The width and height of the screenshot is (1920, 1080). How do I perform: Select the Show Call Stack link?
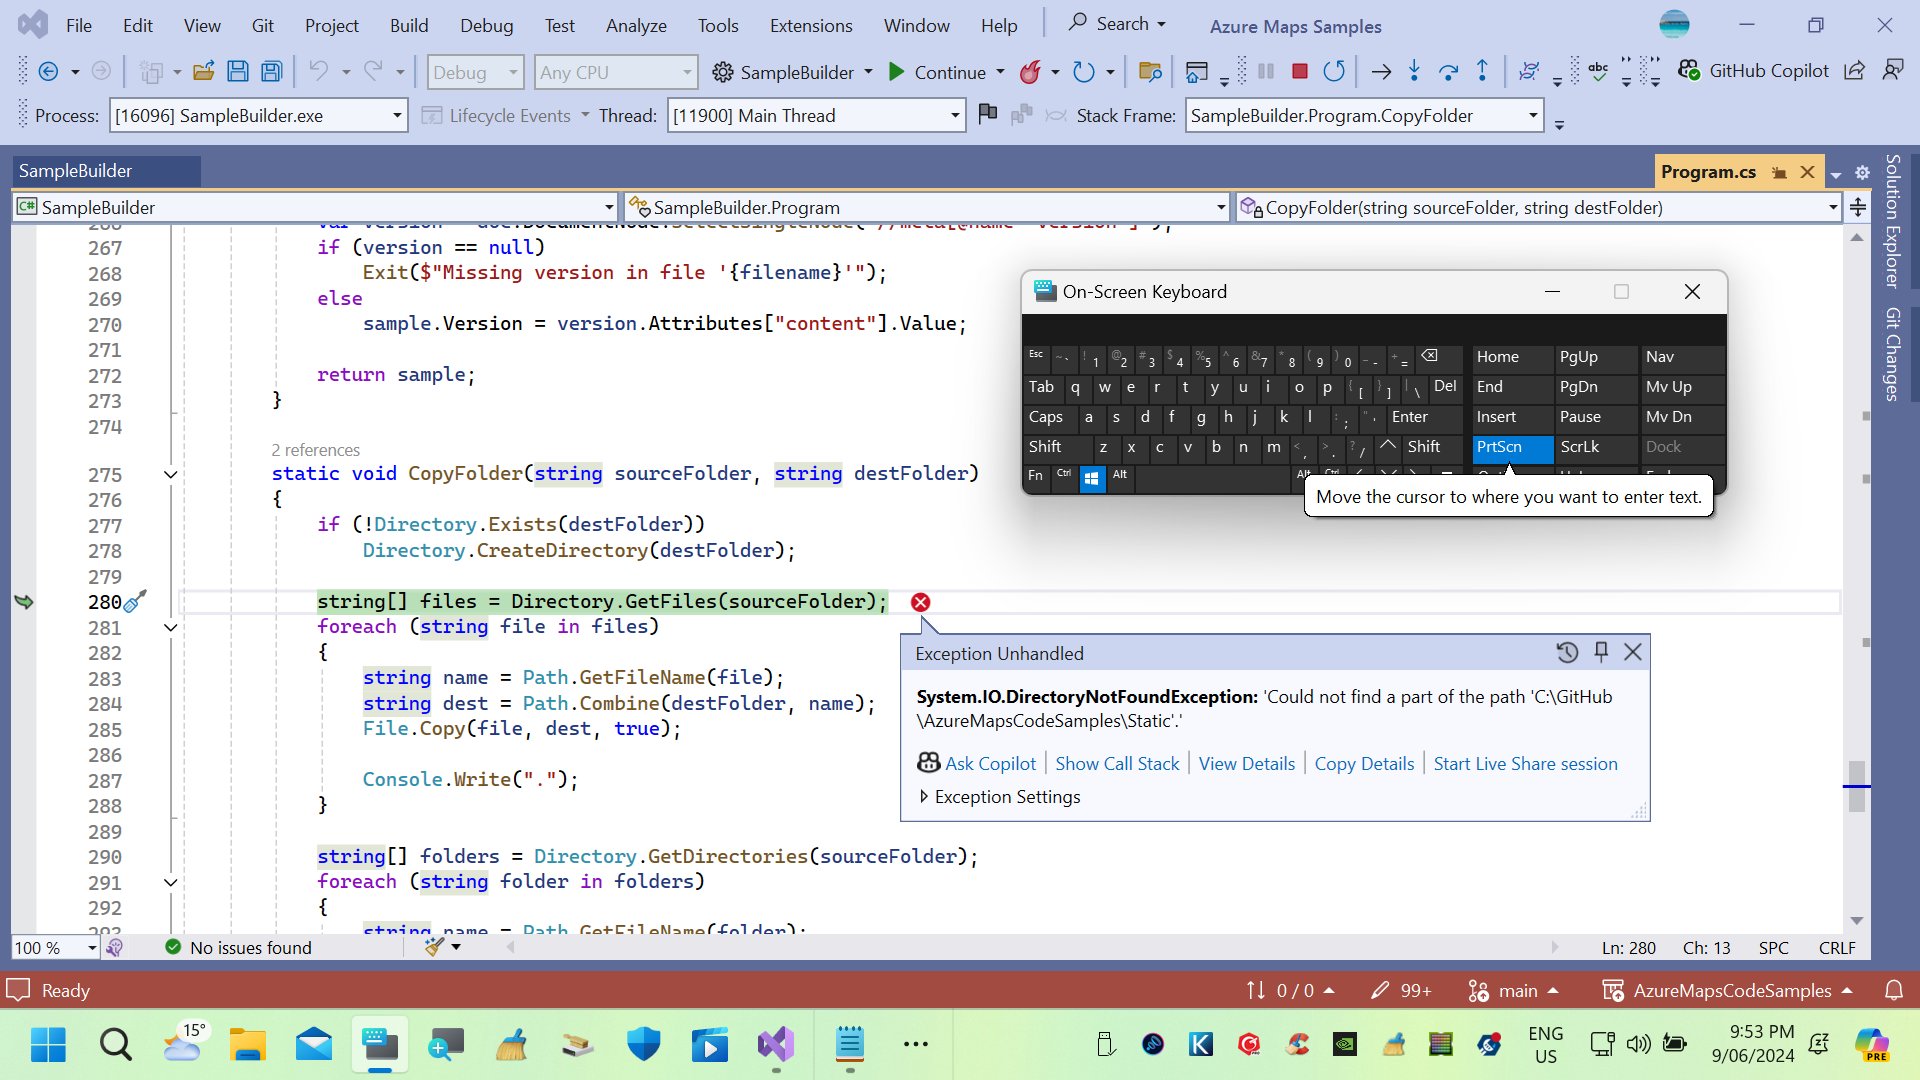click(x=1117, y=764)
